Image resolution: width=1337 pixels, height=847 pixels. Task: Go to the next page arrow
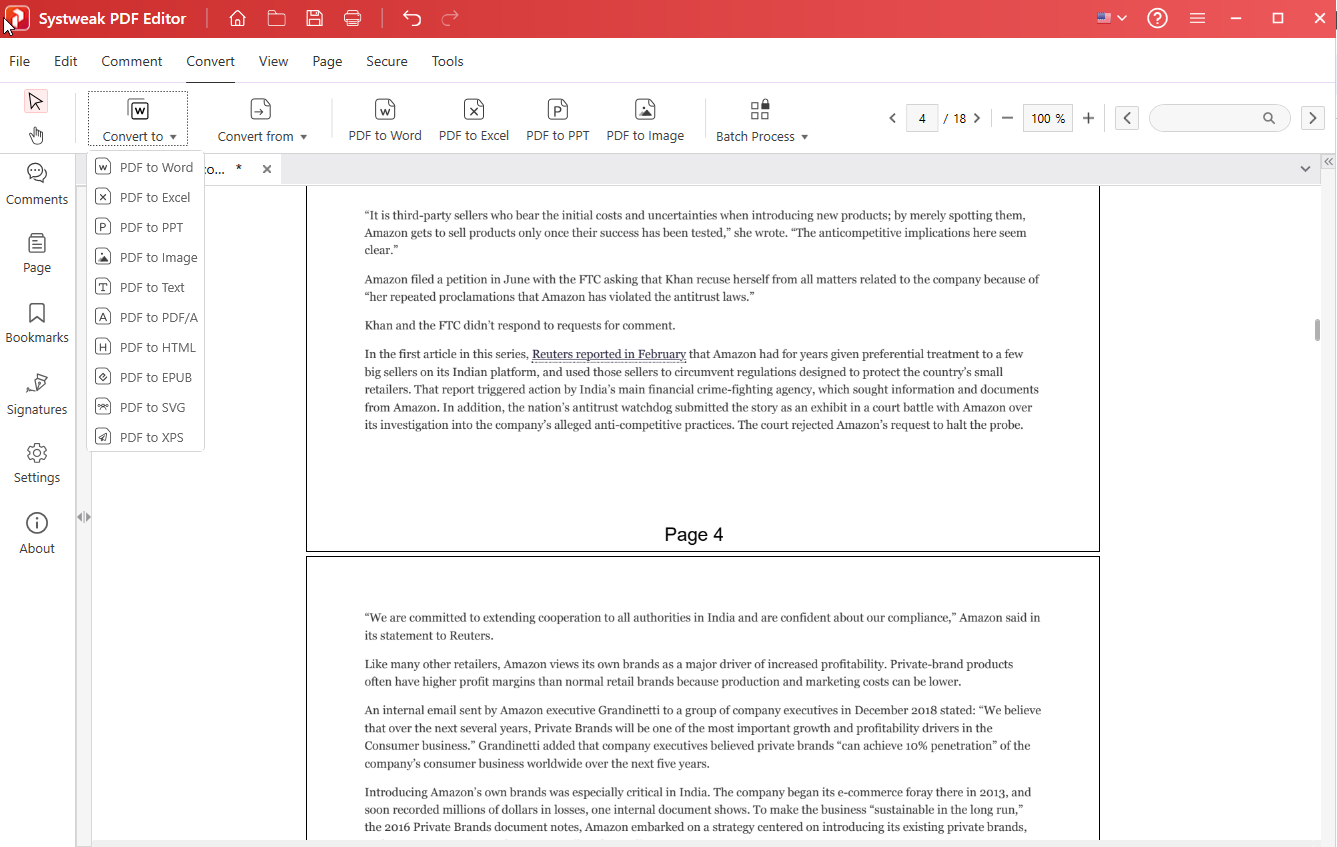click(x=977, y=118)
